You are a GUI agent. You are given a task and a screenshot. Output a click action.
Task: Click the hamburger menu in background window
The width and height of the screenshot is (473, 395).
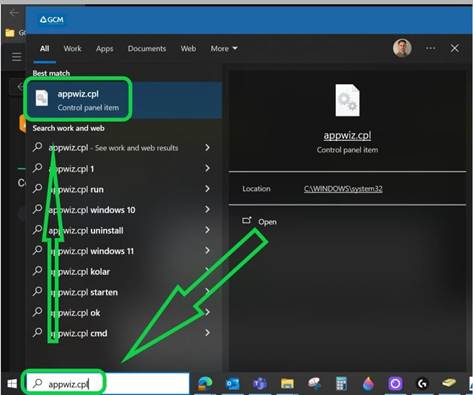tap(16, 57)
